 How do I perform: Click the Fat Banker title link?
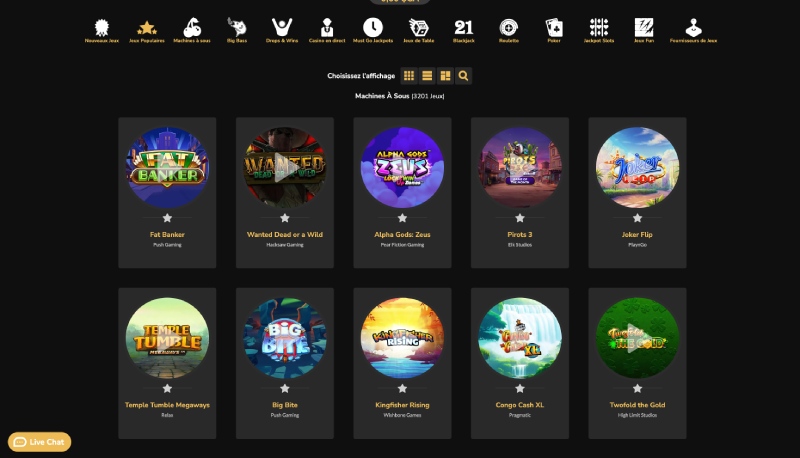click(167, 235)
